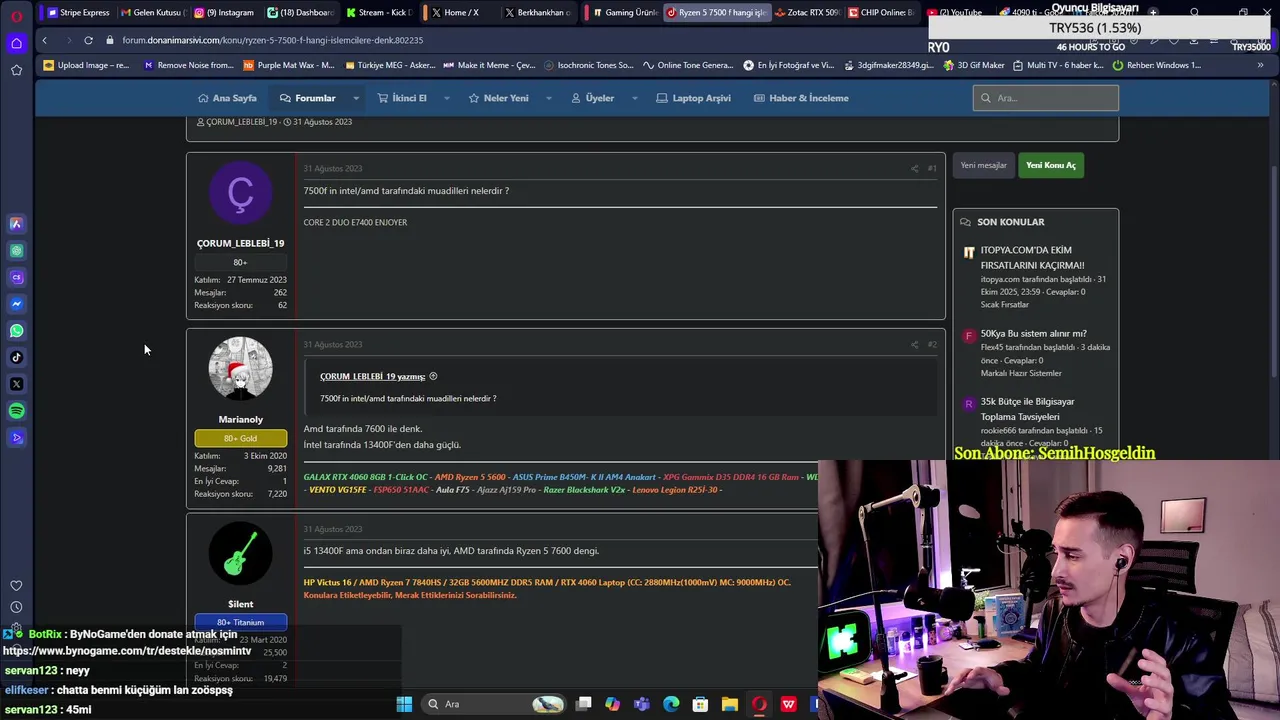Viewport: 1280px width, 720px height.
Task: Open X (Twitter) in Opera sidebar
Action: [x=16, y=384]
